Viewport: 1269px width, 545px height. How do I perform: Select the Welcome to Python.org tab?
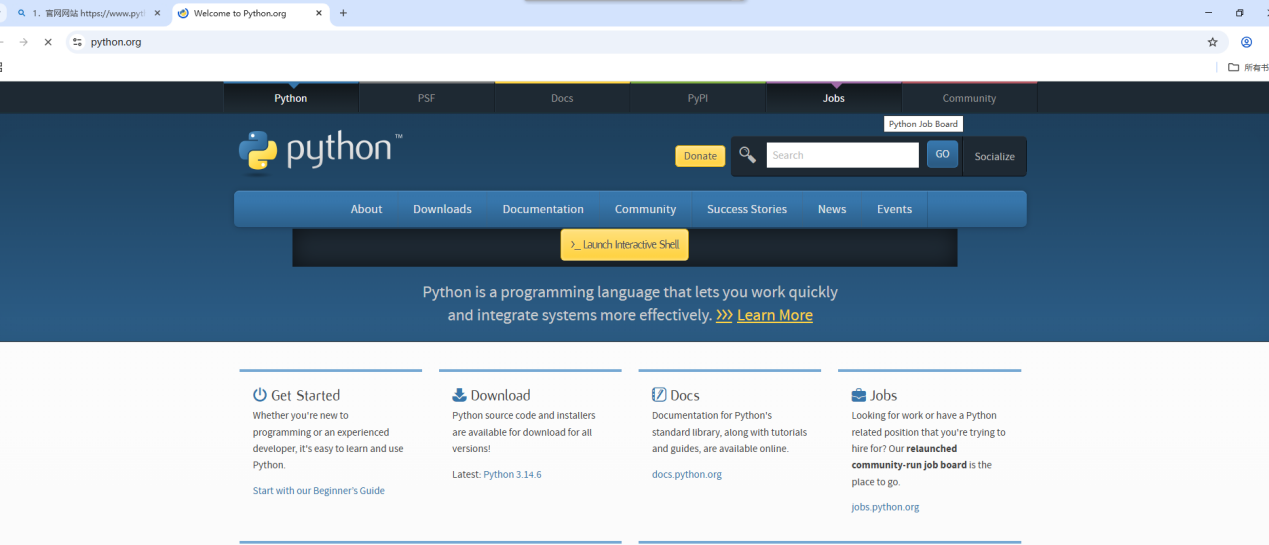click(x=250, y=13)
